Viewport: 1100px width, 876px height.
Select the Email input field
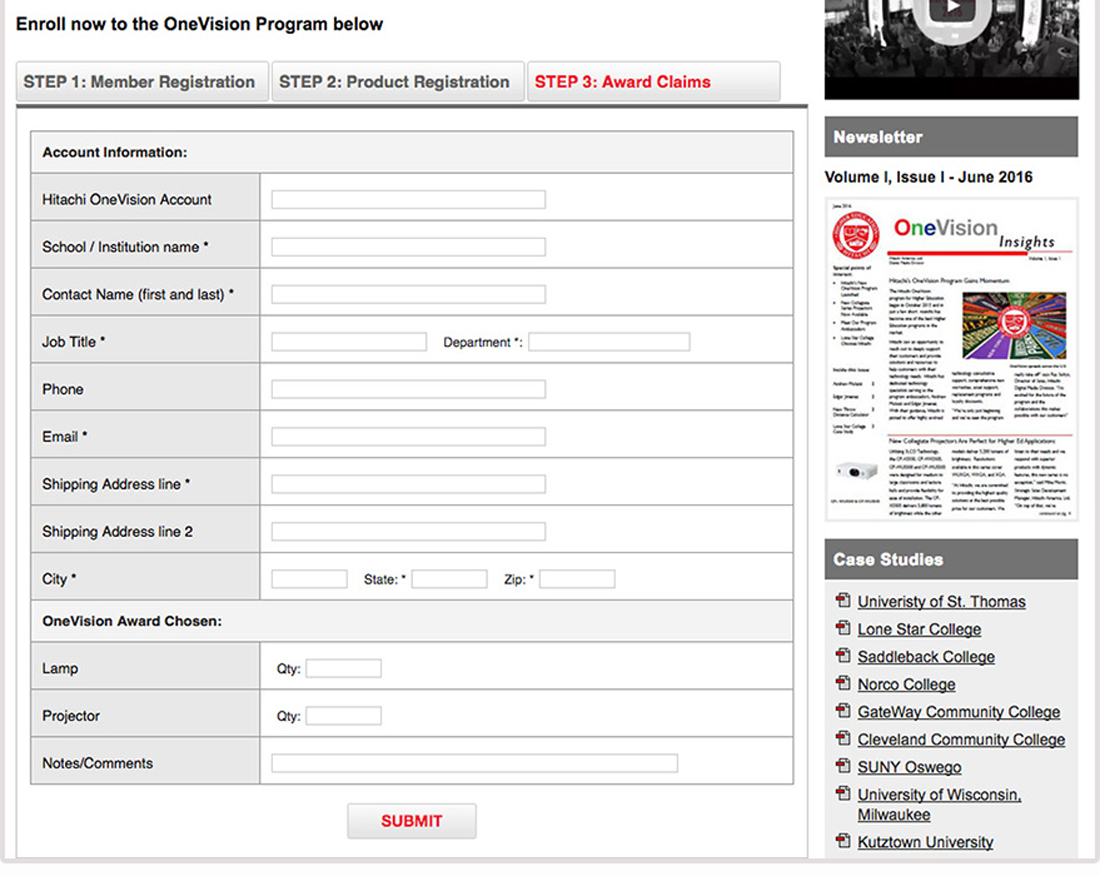[408, 437]
